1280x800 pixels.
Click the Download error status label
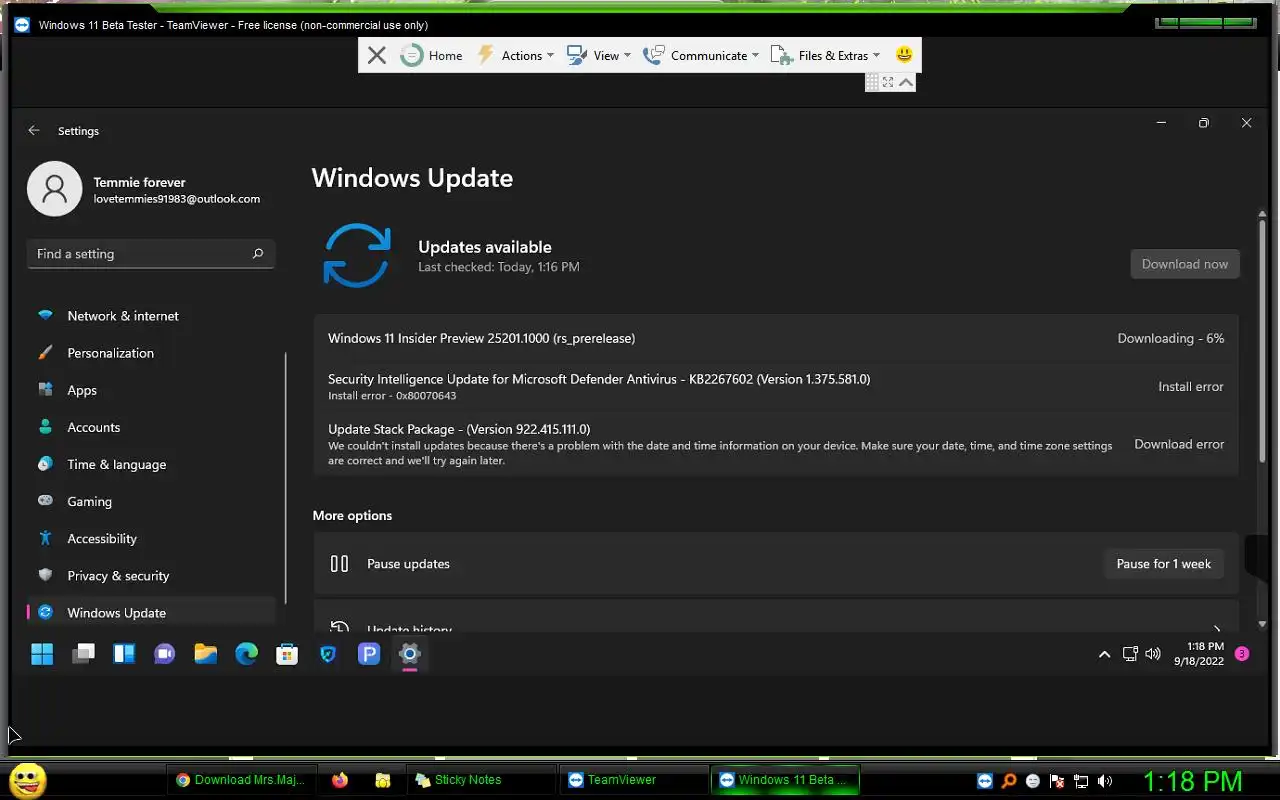click(x=1179, y=444)
